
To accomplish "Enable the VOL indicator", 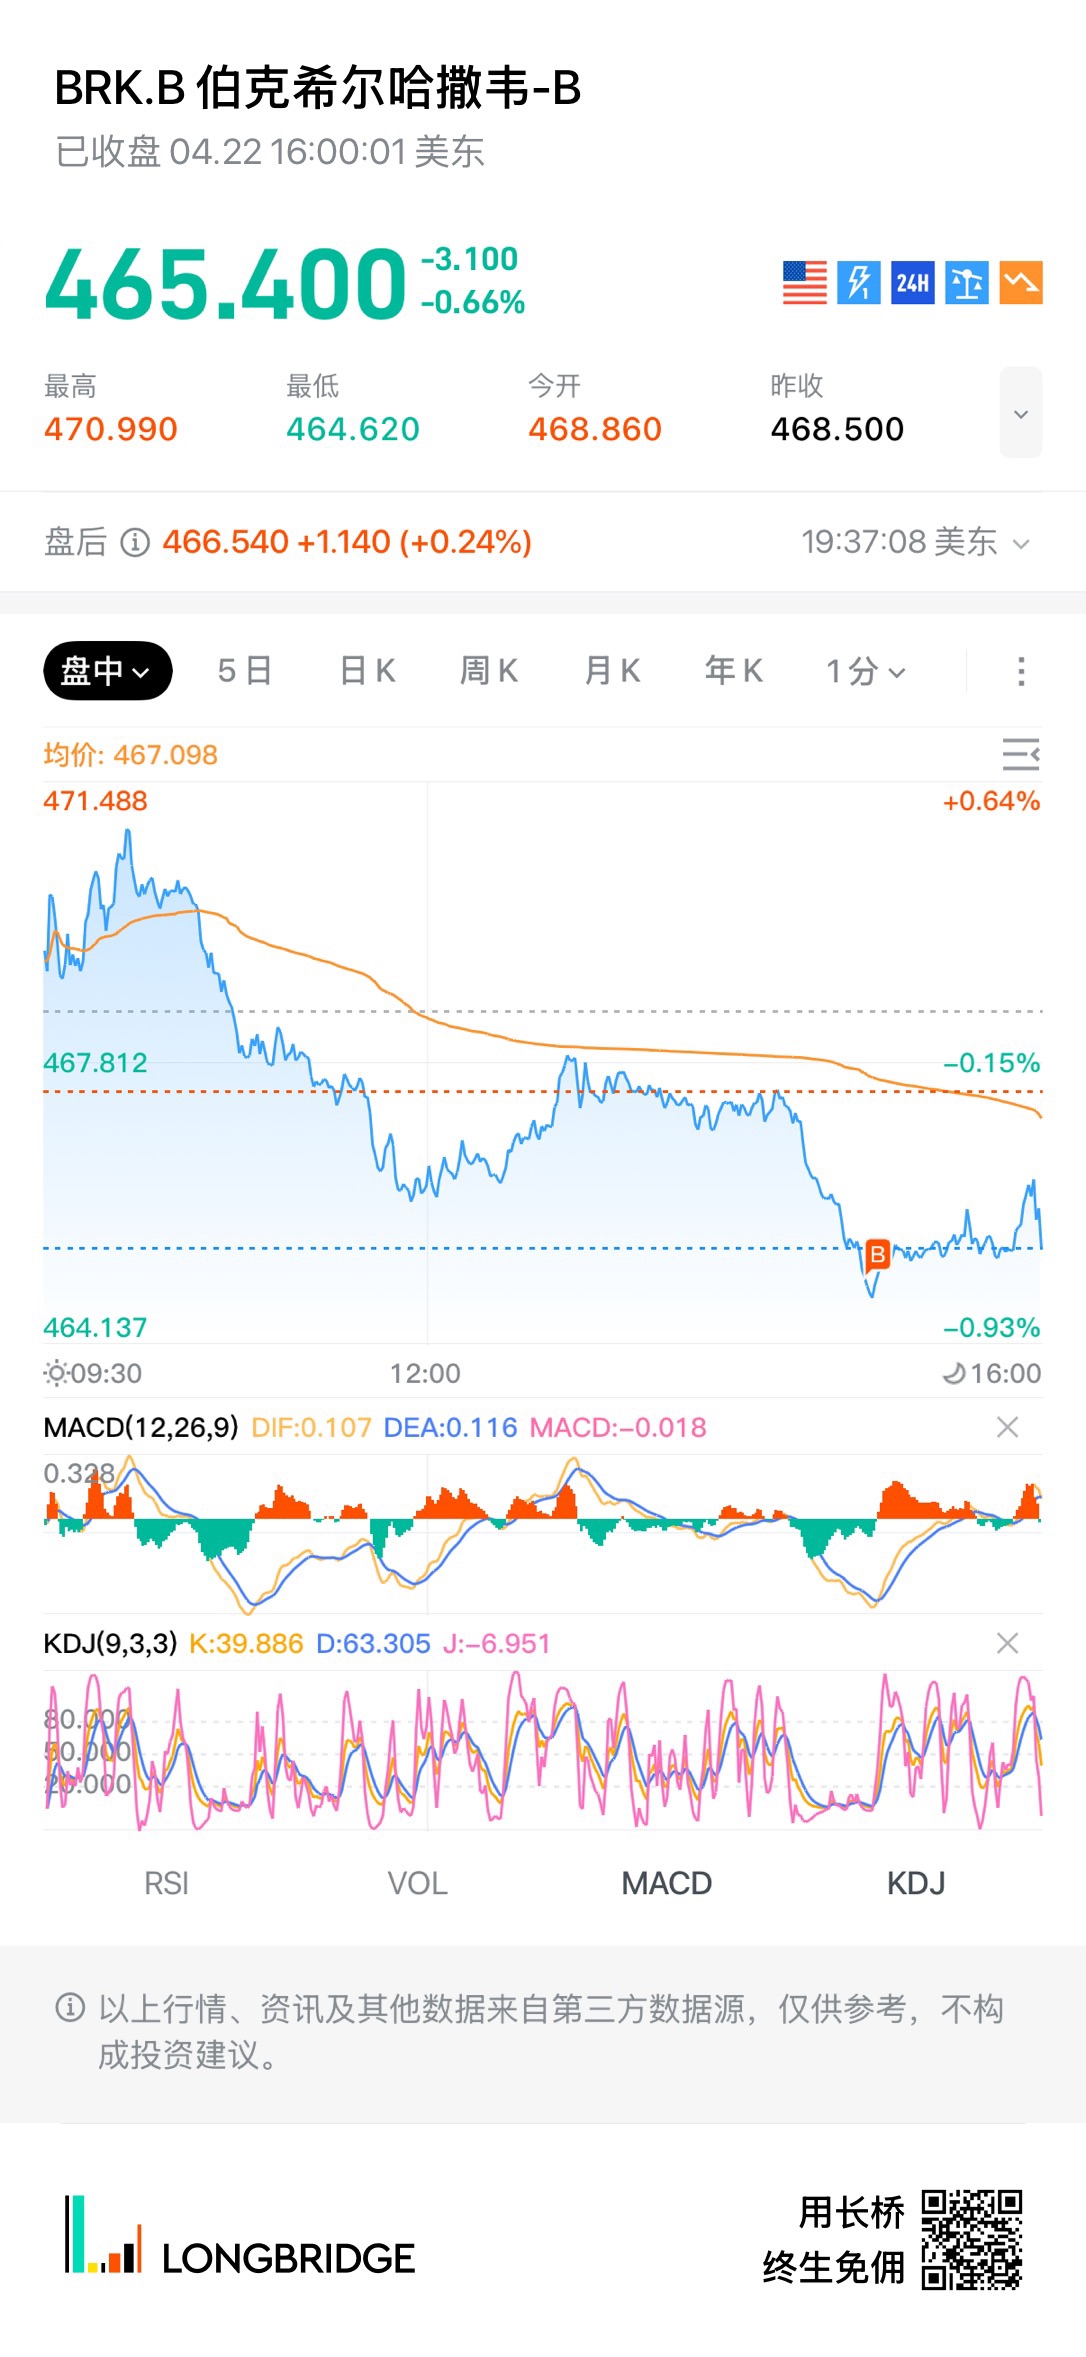I will click(417, 1883).
